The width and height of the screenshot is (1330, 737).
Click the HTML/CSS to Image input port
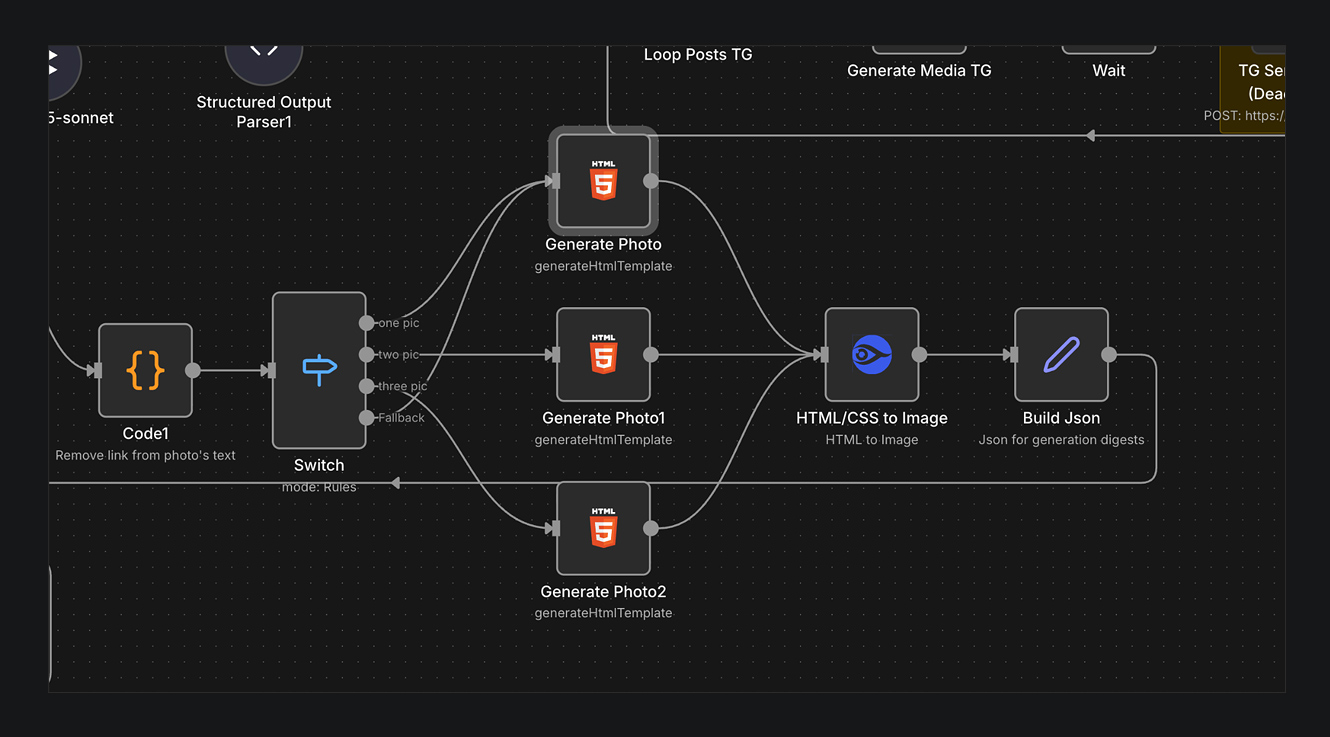coord(822,354)
